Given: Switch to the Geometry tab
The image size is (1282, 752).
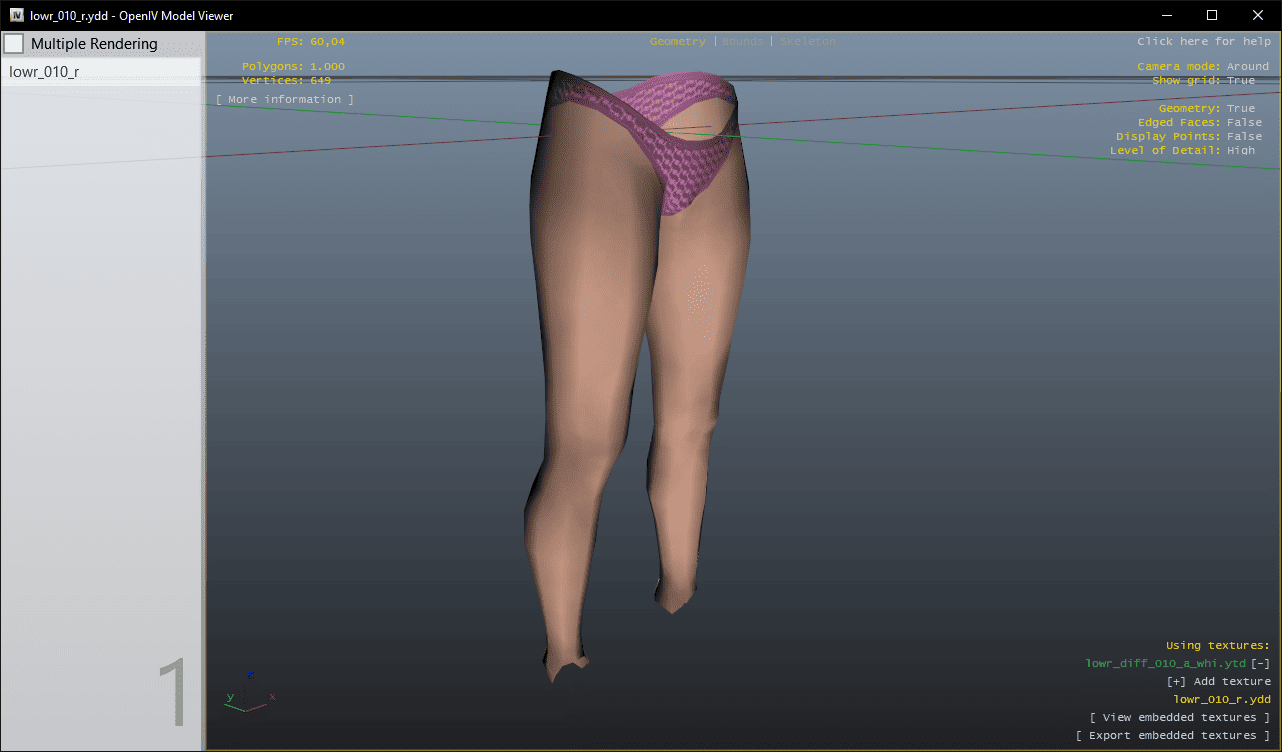Looking at the screenshot, I should tap(677, 41).
